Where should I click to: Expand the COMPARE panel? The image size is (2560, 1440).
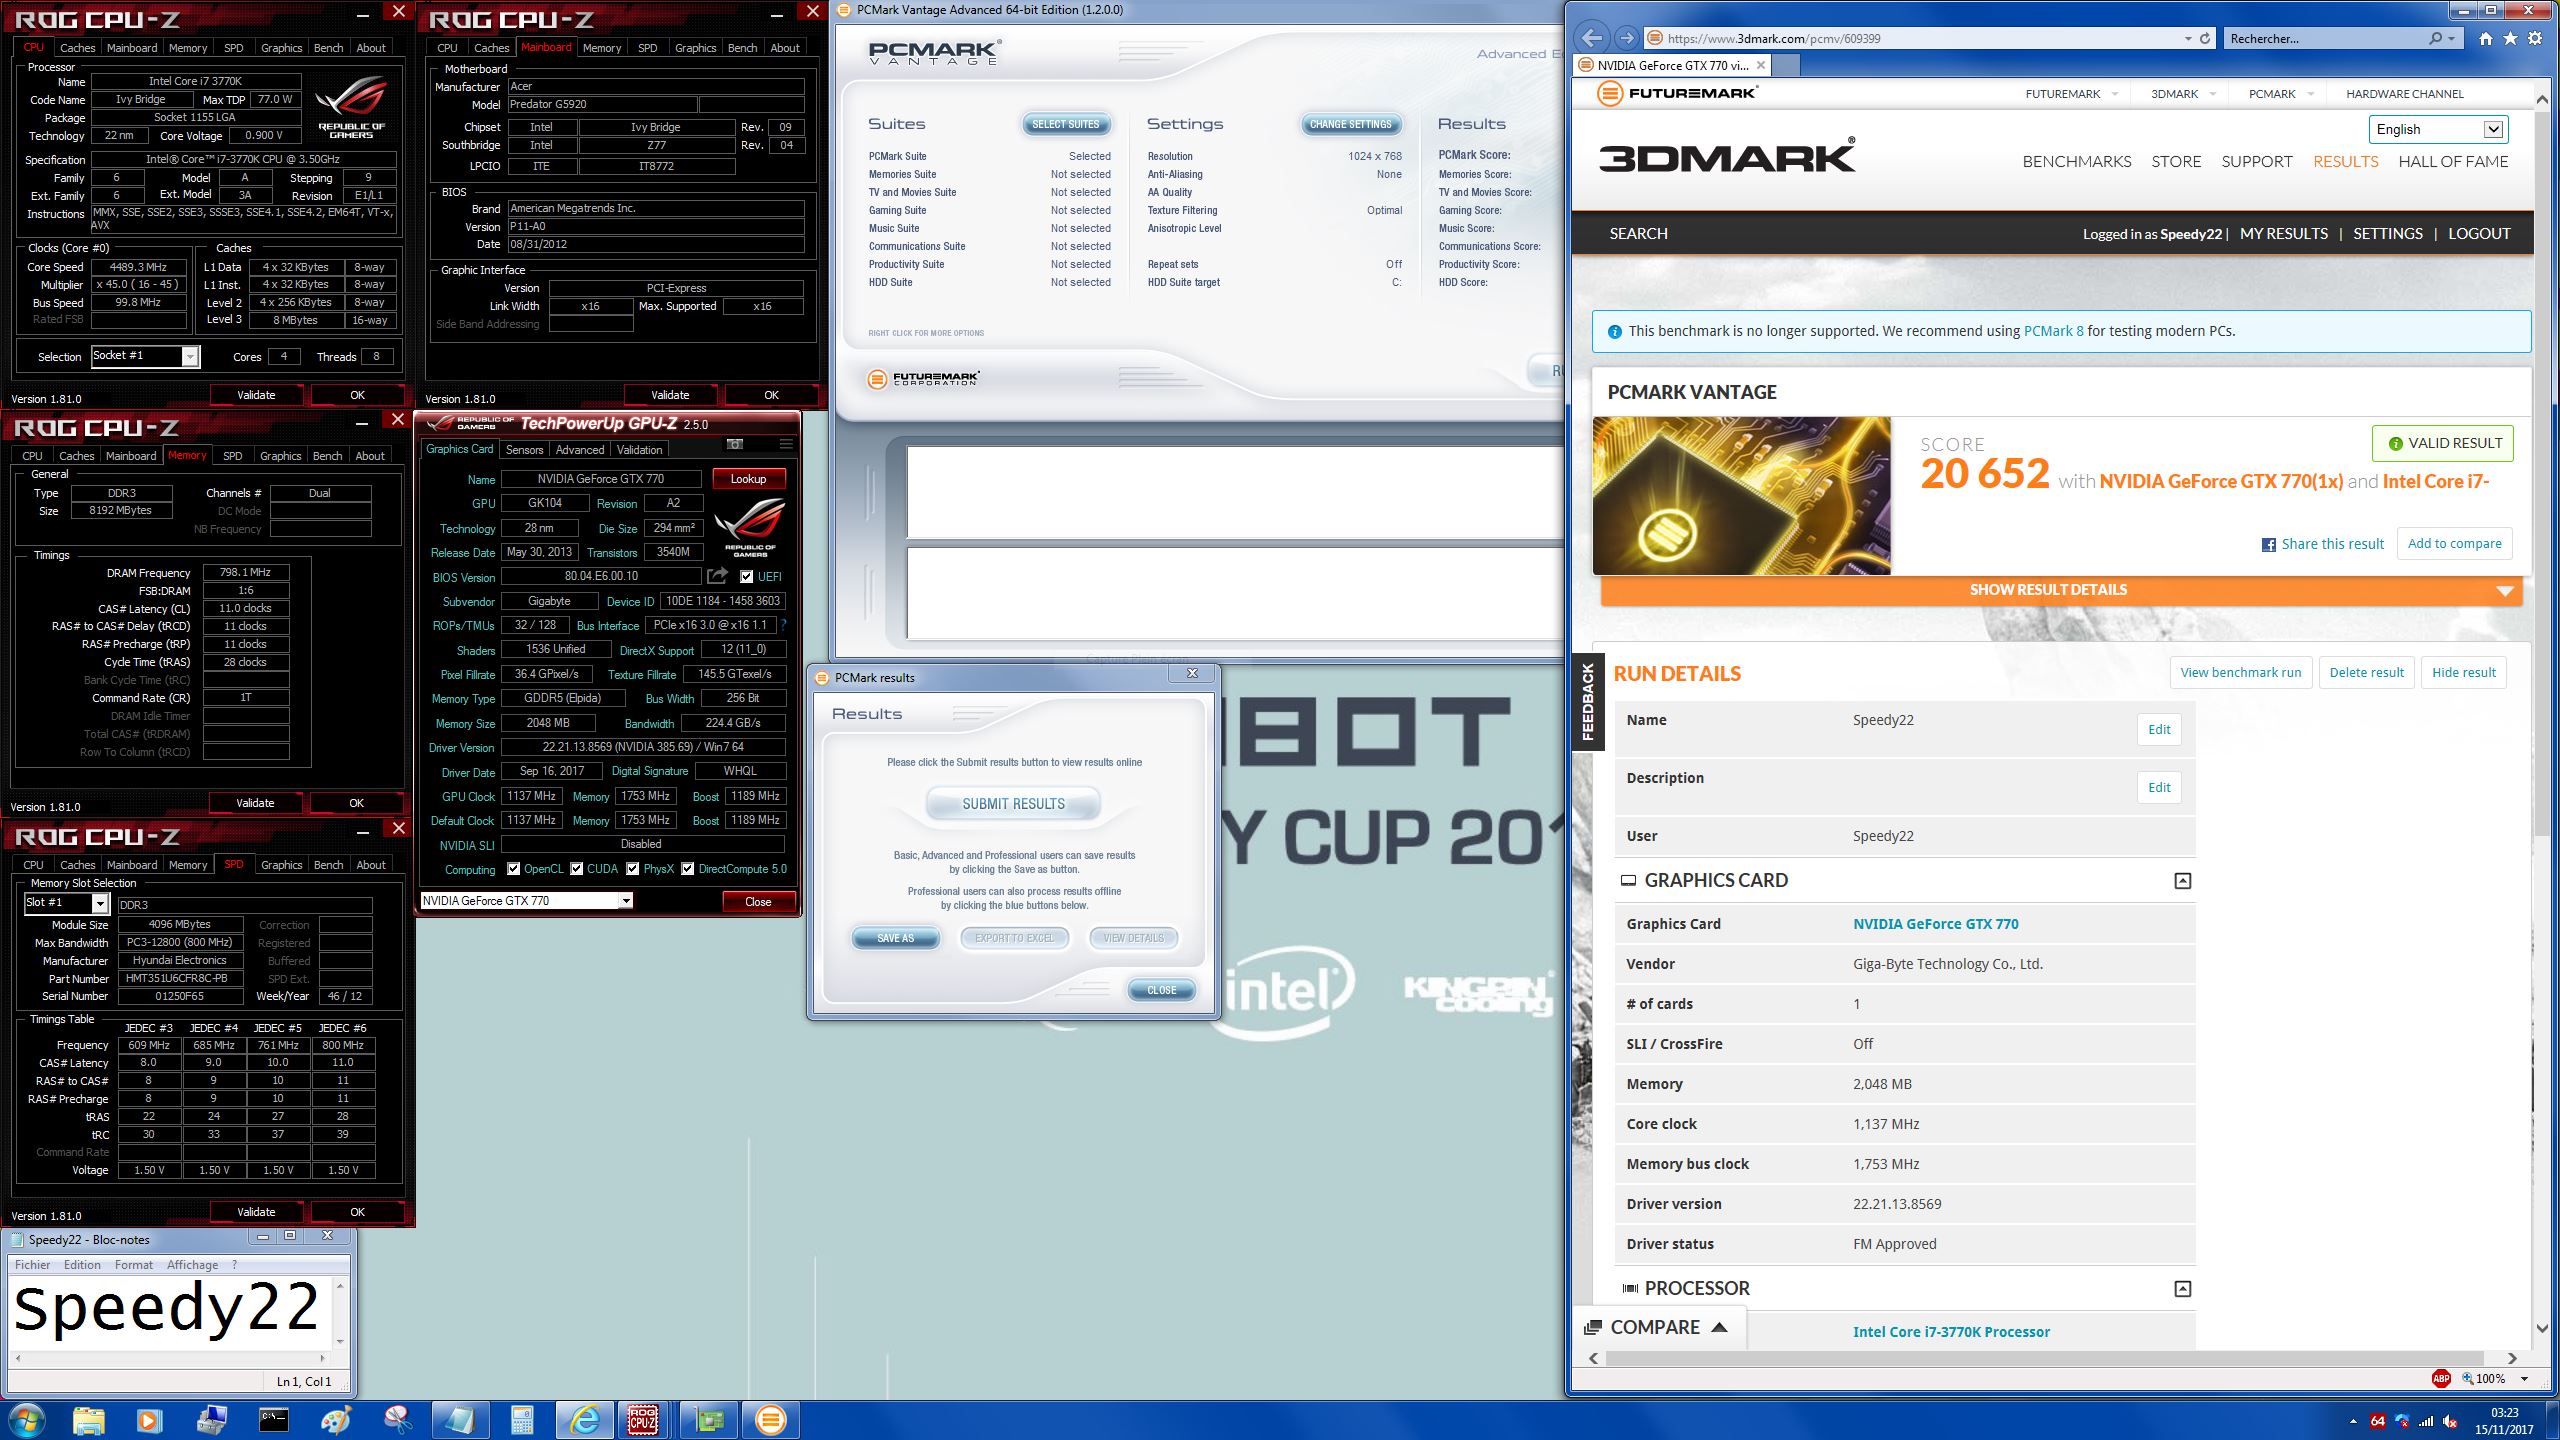[1657, 1327]
